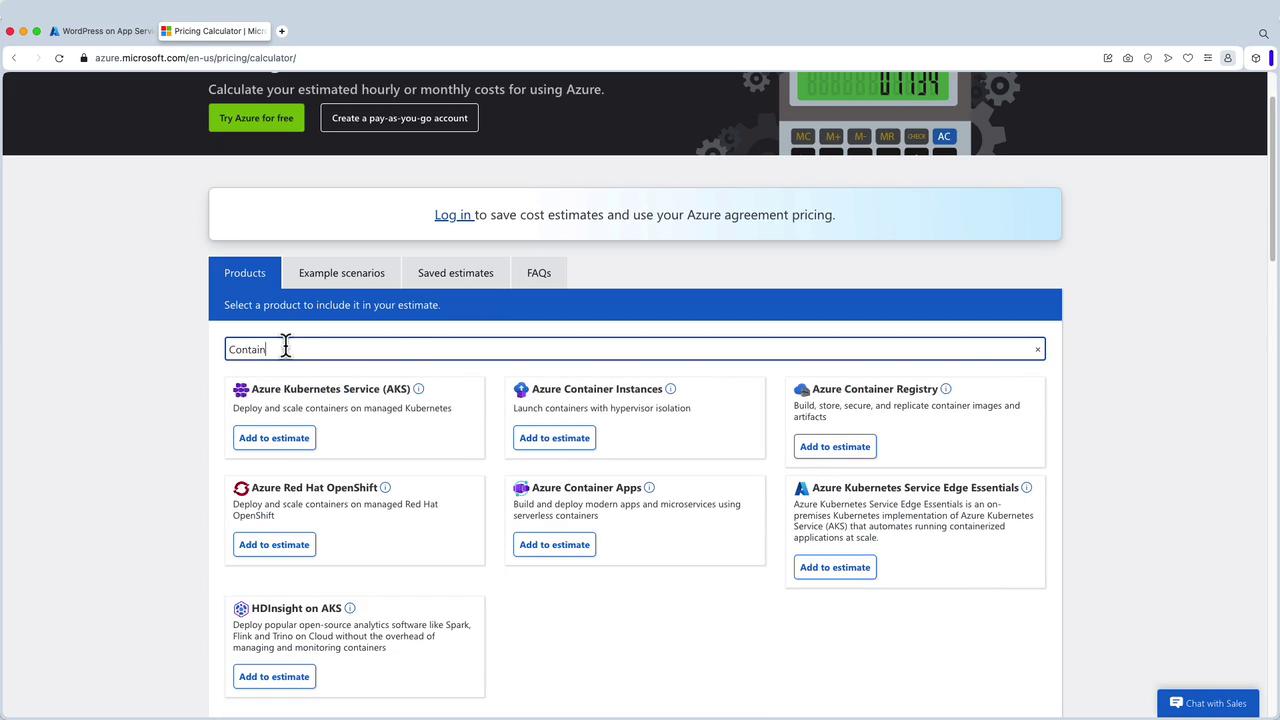Reload the page with the refresh icon

pos(59,58)
